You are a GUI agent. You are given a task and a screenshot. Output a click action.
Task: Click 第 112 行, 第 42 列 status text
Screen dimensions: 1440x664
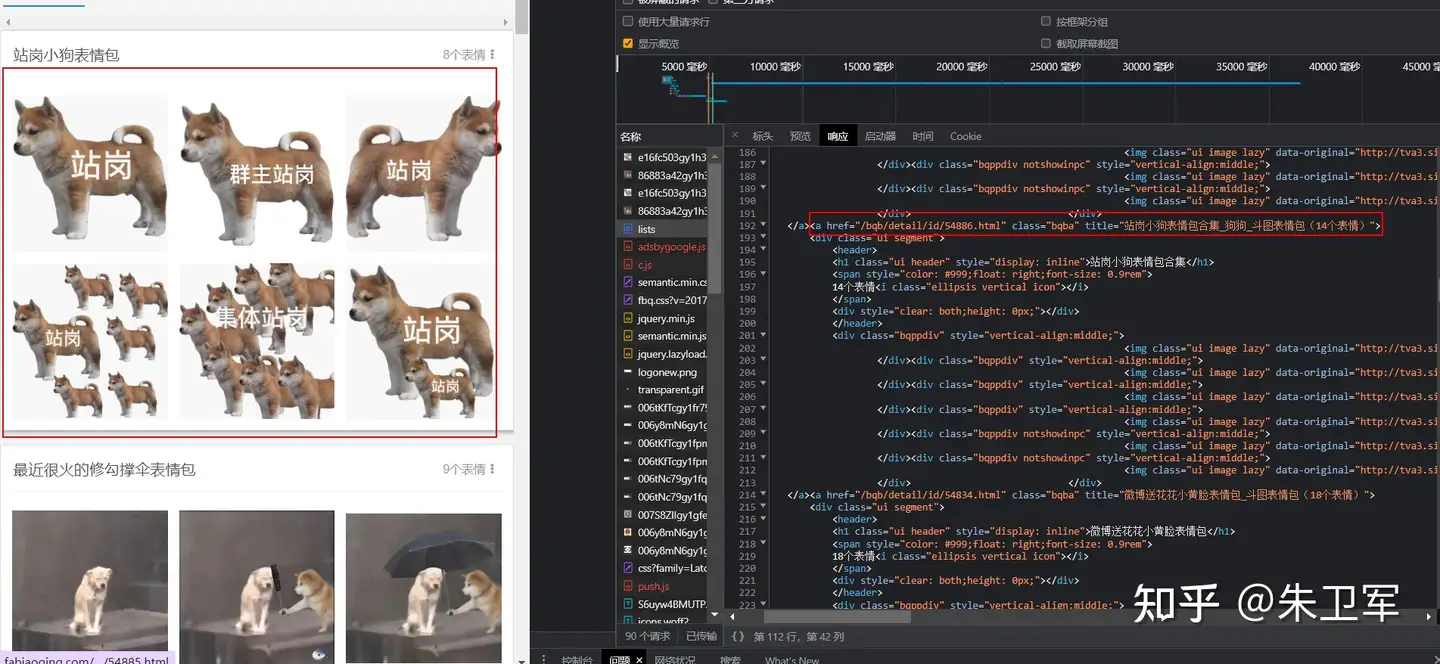(798, 636)
